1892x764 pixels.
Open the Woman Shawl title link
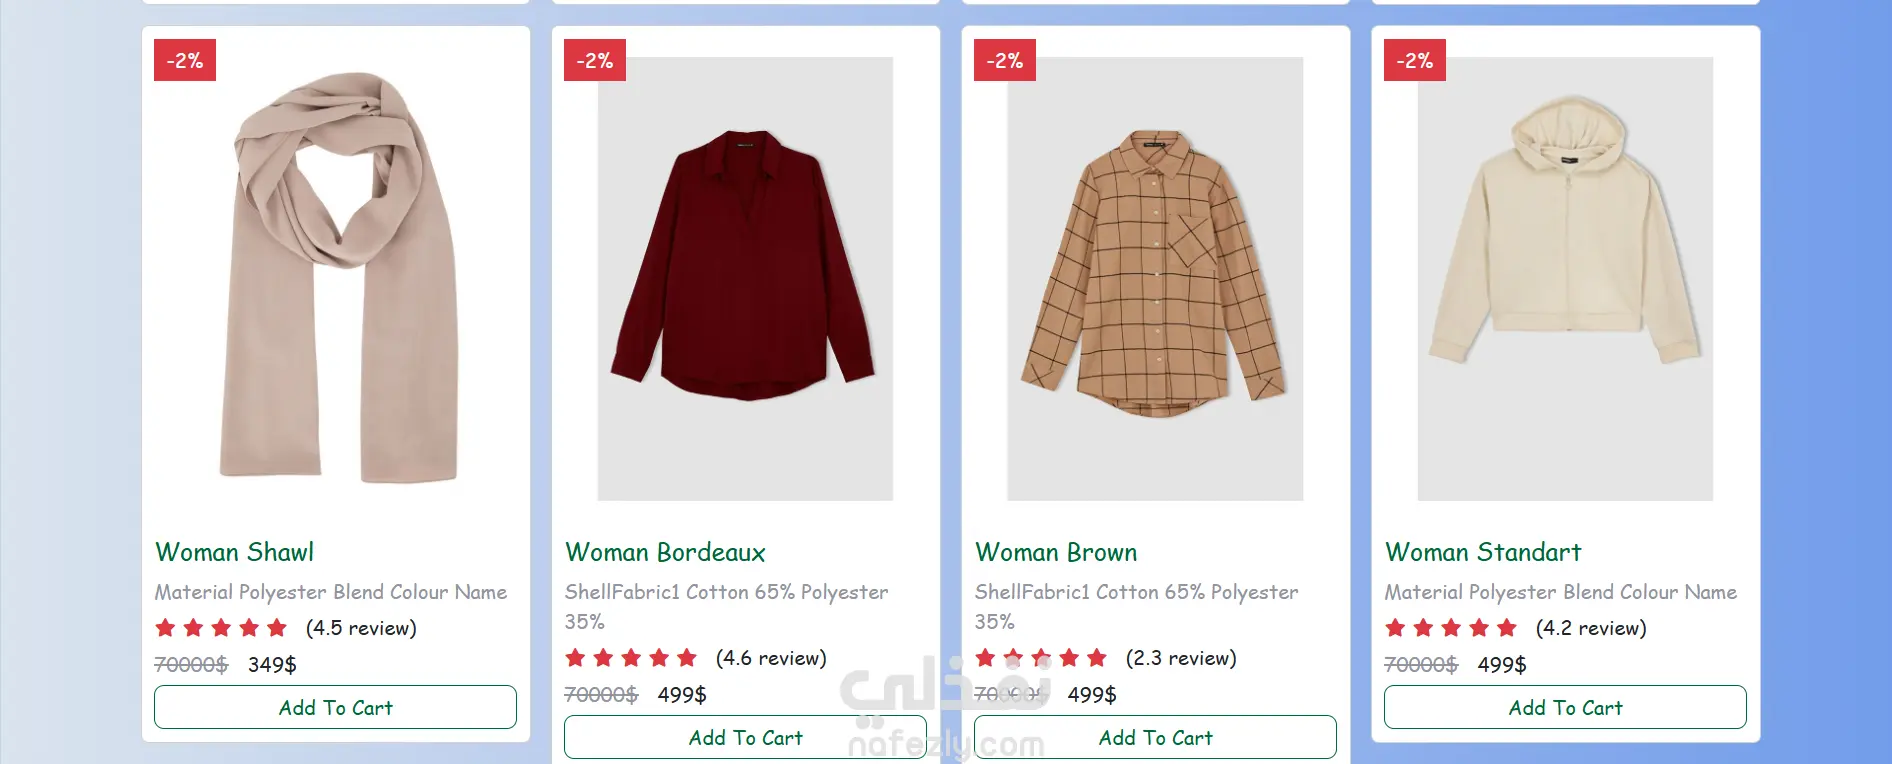click(x=234, y=552)
